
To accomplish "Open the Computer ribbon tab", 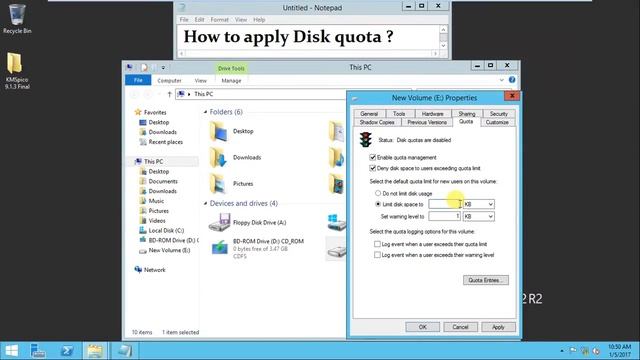I will [169, 81].
